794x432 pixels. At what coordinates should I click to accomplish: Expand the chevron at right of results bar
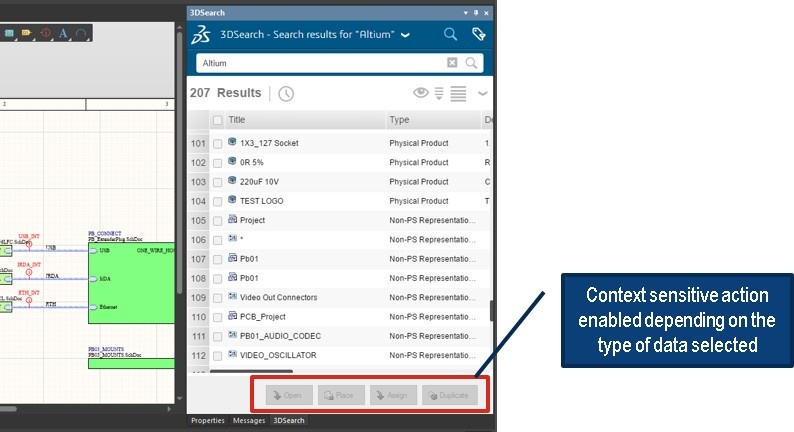tap(483, 94)
